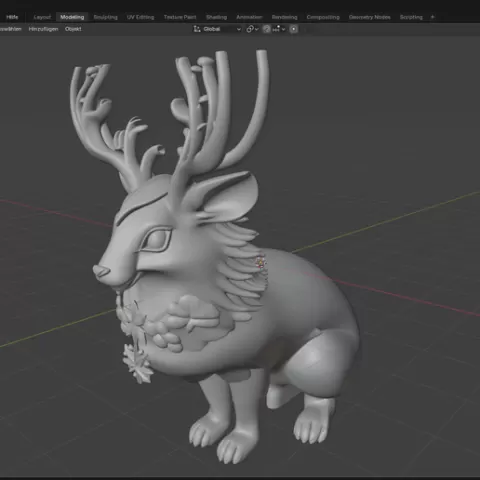
Task: Switch to the Texture Paint tab
Action: tap(180, 17)
